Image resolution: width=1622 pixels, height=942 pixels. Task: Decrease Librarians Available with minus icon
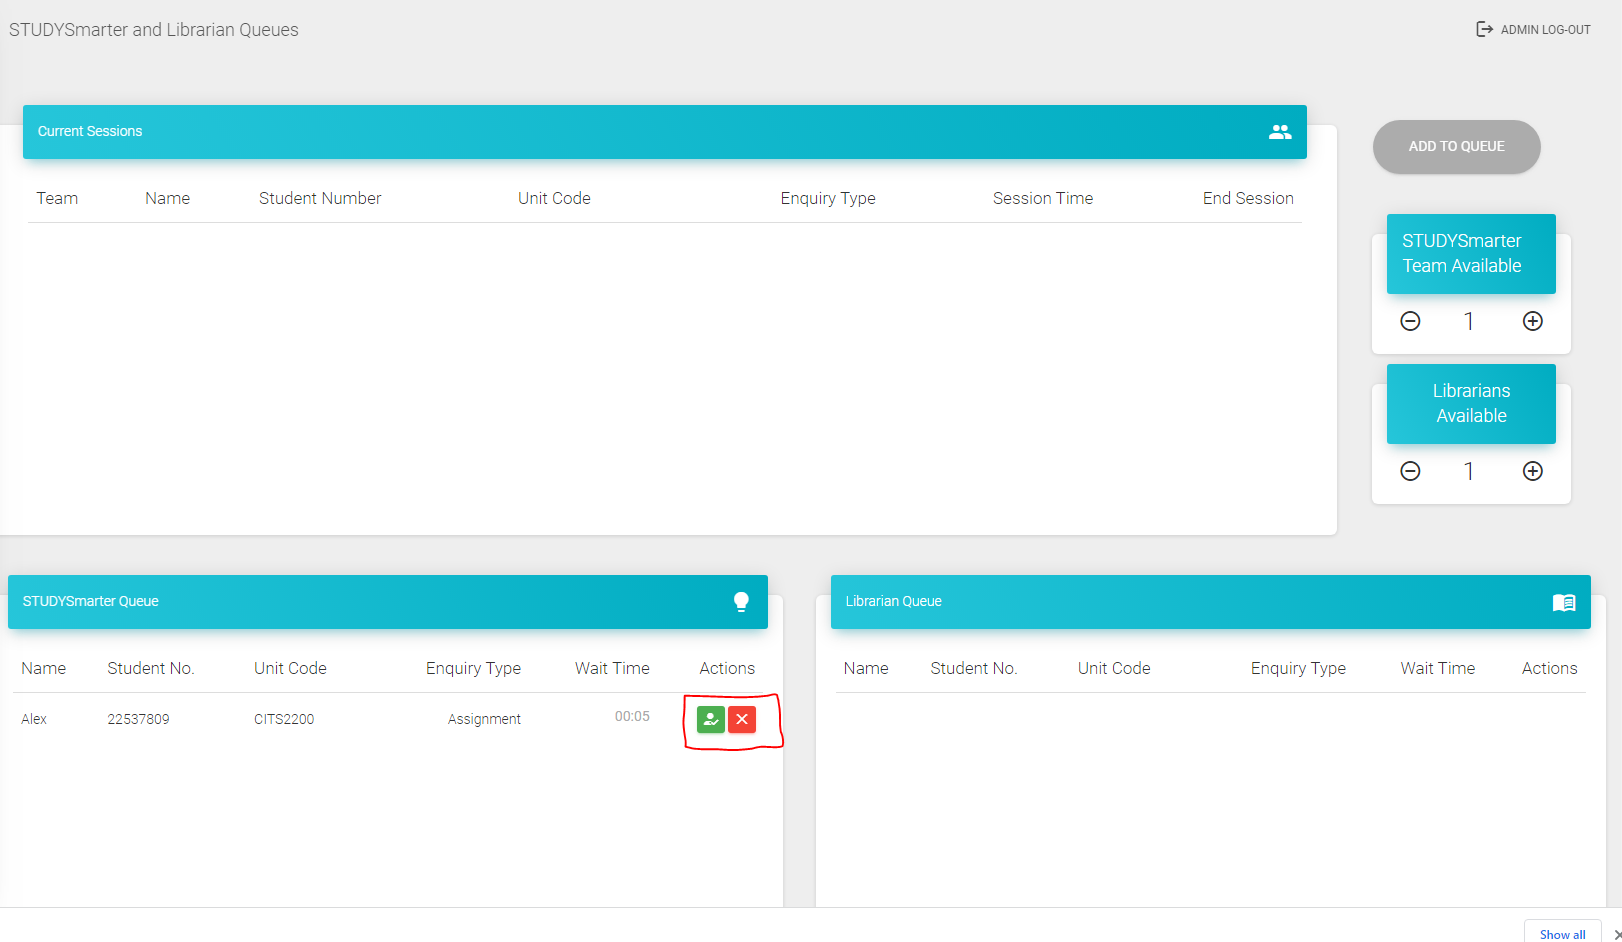tap(1410, 471)
